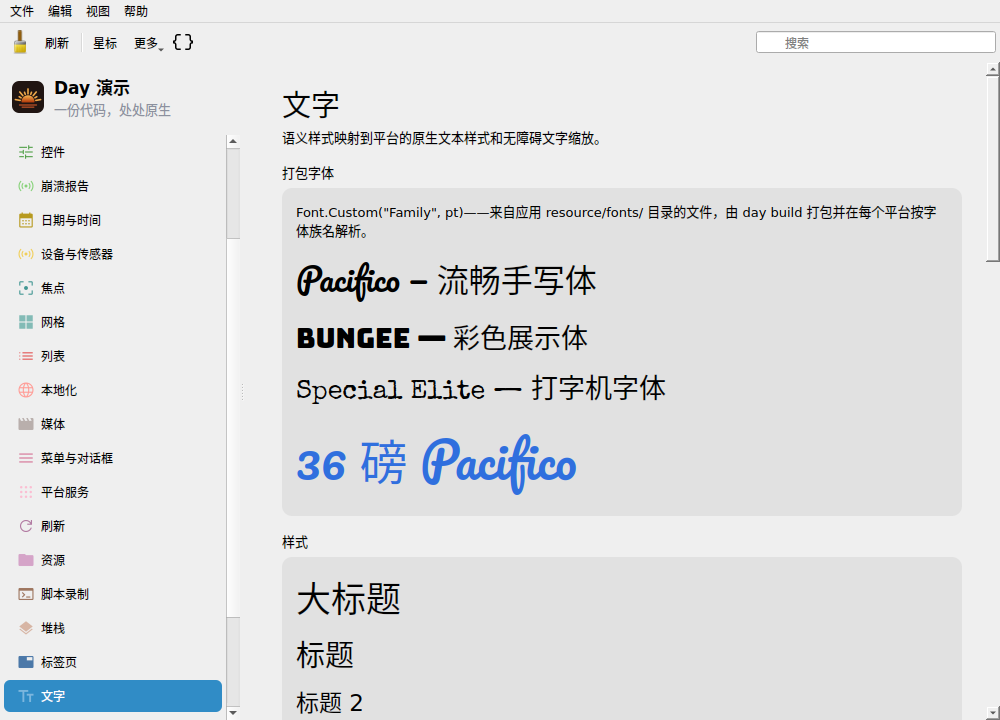The width and height of the screenshot is (1000, 720).
Task: Click the sidebar scrollbar up arrow
Action: point(233,142)
